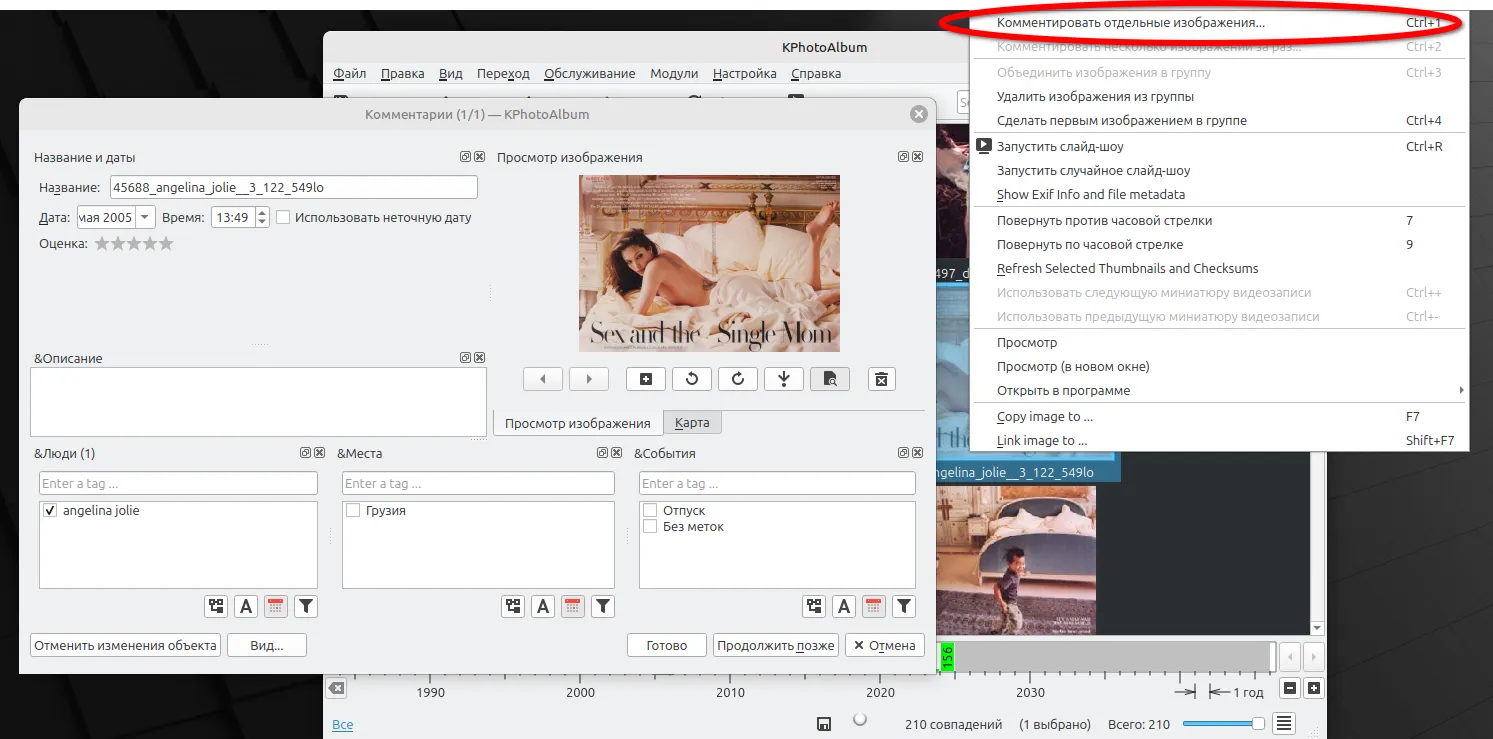Sort Events tags by date
Image resolution: width=1493 pixels, height=739 pixels.
pos(874,606)
